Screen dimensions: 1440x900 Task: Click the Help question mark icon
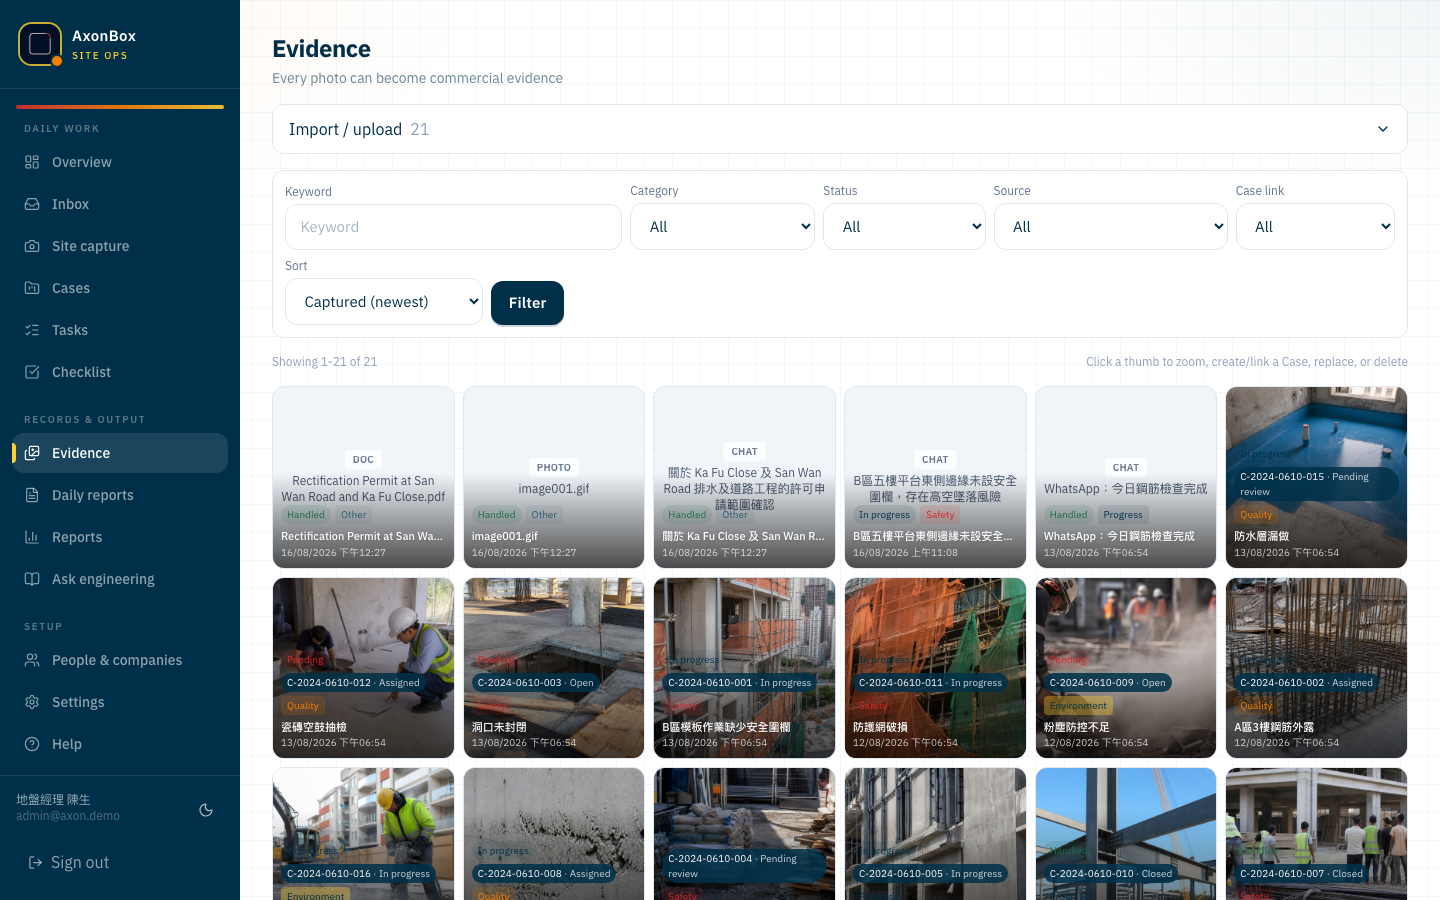(32, 744)
